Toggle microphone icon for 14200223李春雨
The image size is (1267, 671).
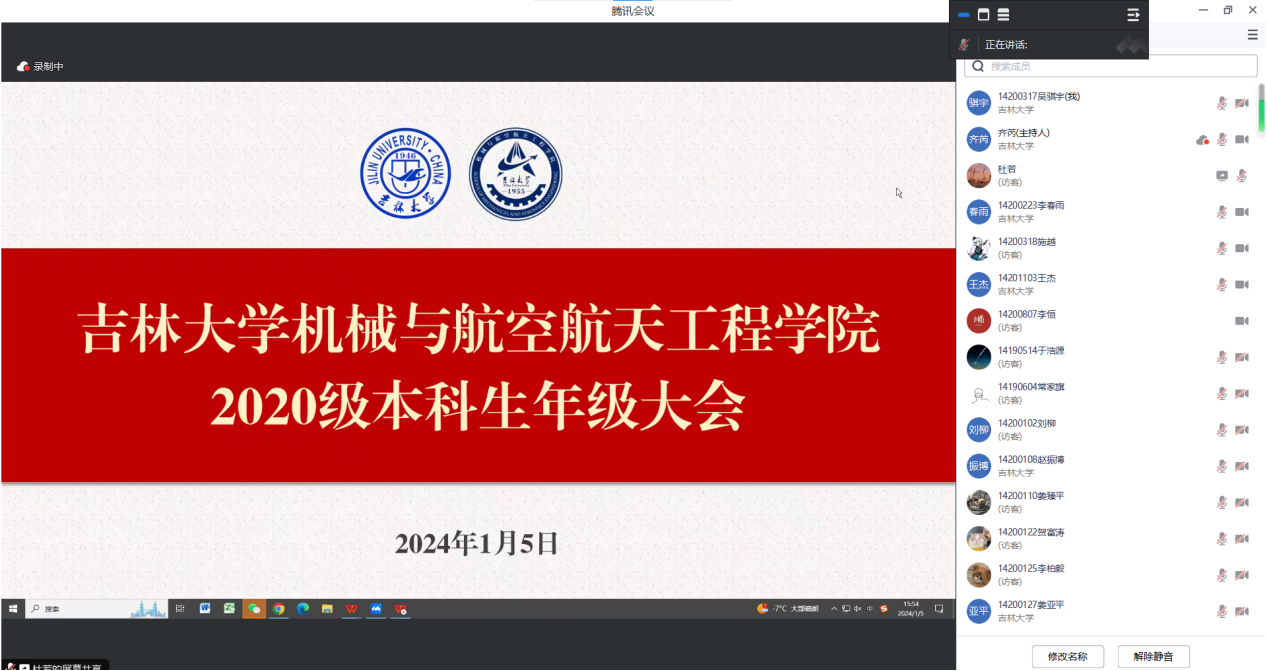coord(1221,212)
